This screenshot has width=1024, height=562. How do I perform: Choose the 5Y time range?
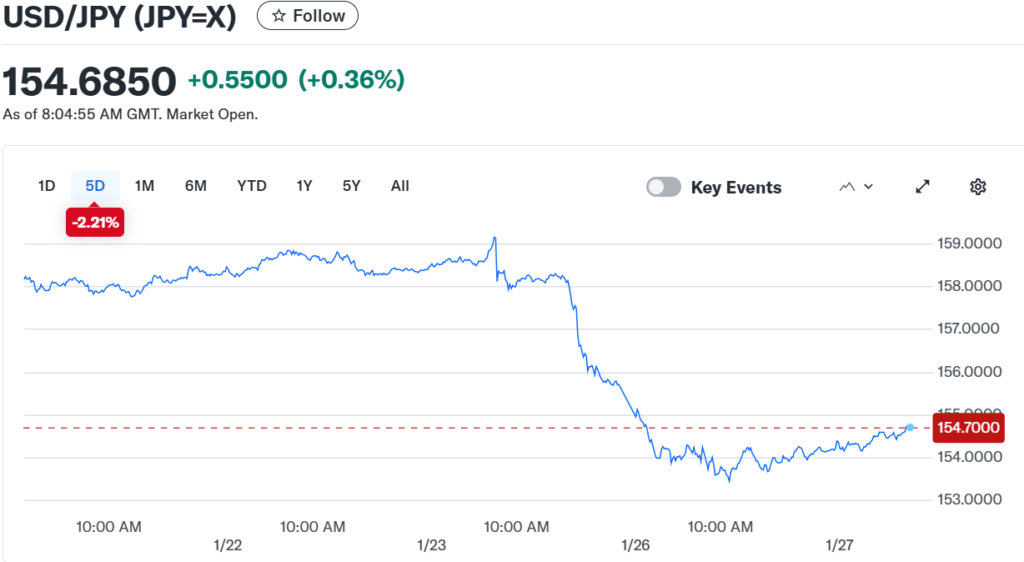pyautogui.click(x=351, y=186)
